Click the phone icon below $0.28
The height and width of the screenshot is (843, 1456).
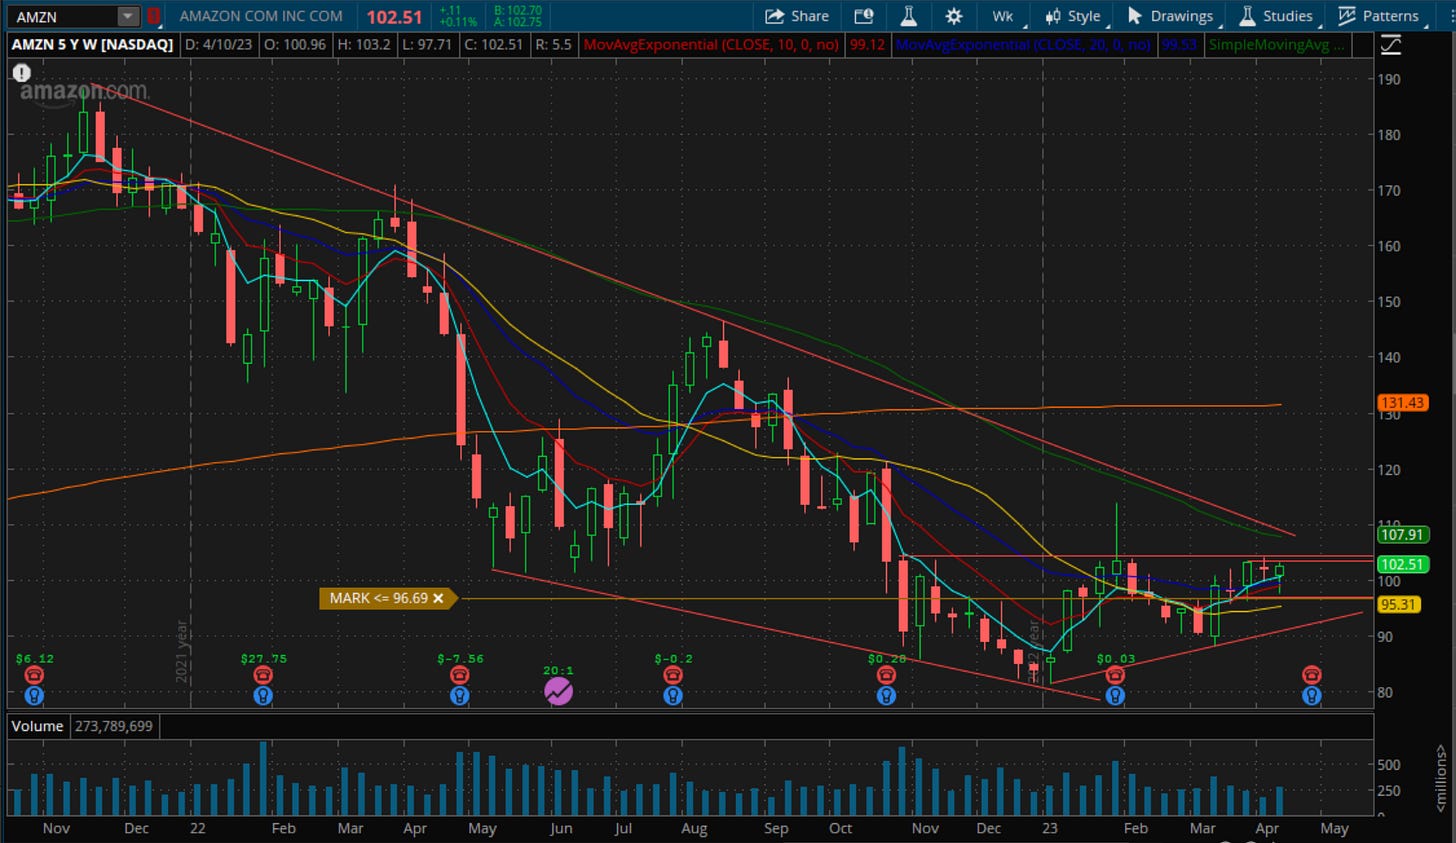coord(886,675)
